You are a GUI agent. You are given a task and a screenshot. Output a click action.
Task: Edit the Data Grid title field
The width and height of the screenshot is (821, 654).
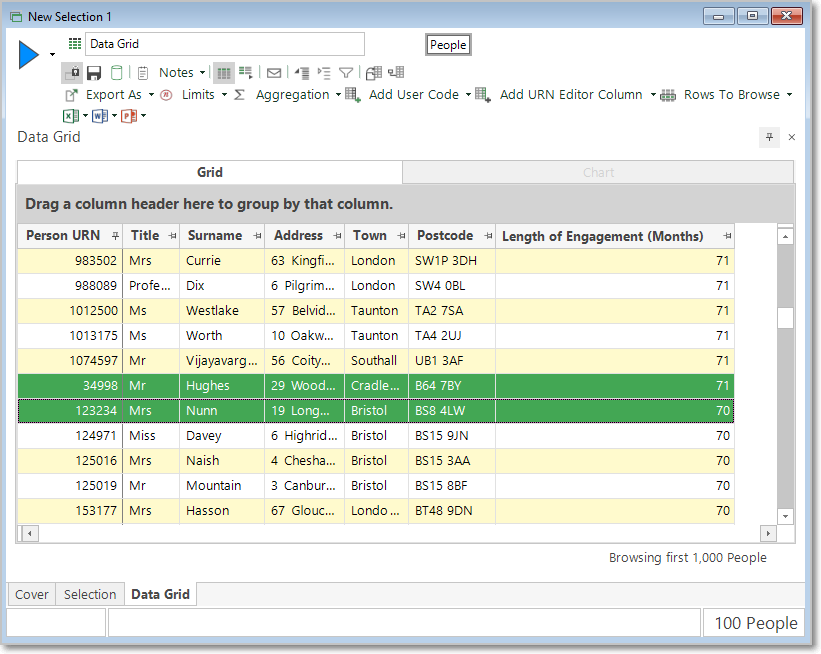pos(225,44)
